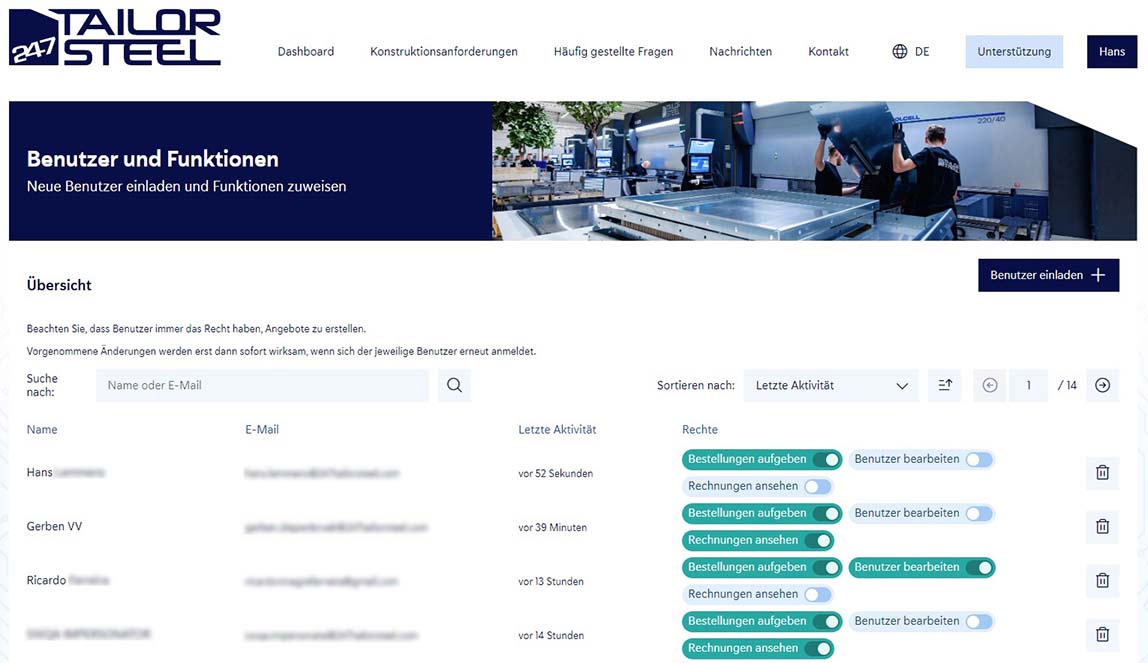Delete user Hans with trash icon

[x=1102, y=472]
